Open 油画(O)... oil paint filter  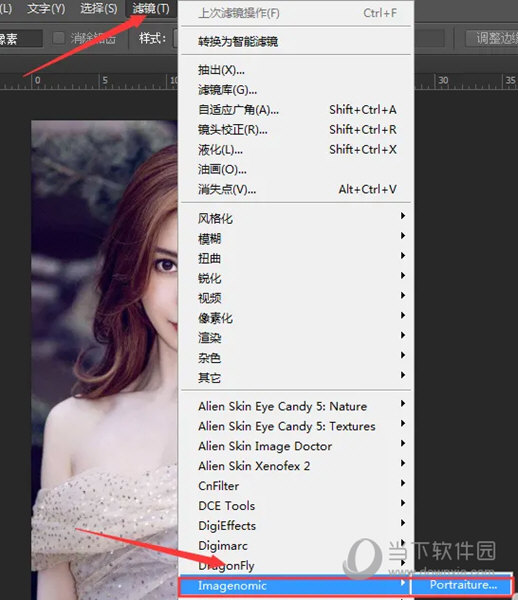[x=295, y=170]
